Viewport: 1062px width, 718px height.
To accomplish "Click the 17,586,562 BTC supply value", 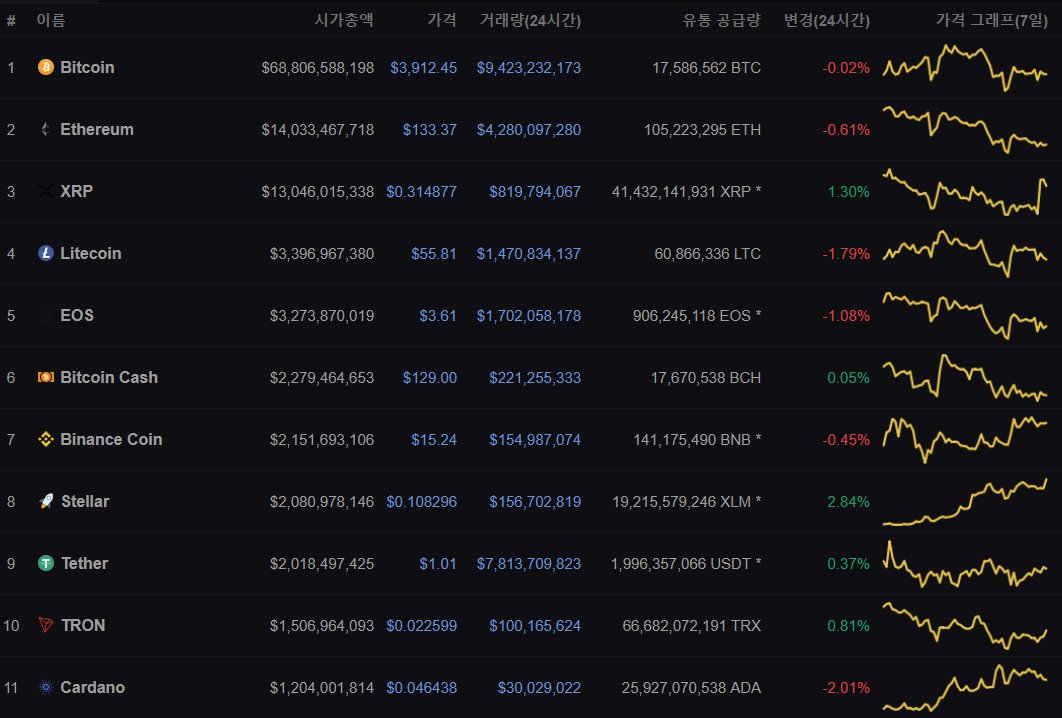I will [x=706, y=68].
